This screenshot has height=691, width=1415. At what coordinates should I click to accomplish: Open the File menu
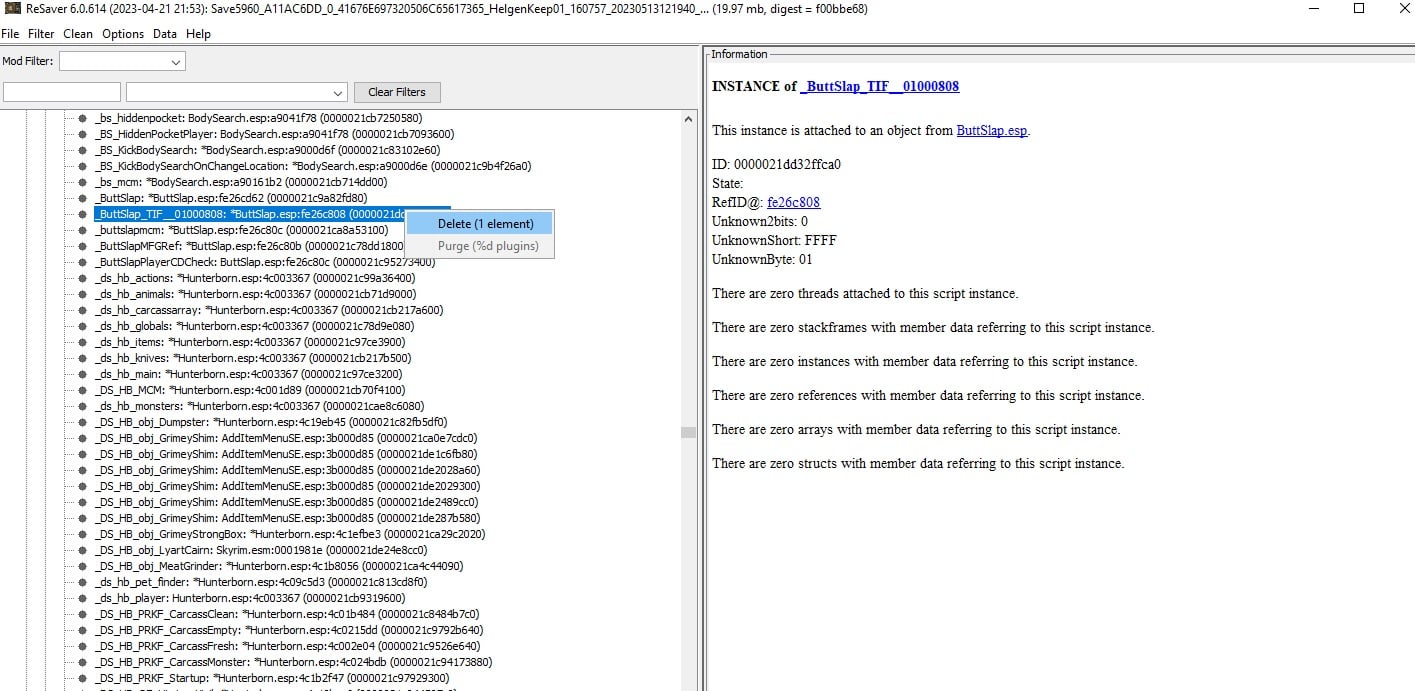point(11,34)
